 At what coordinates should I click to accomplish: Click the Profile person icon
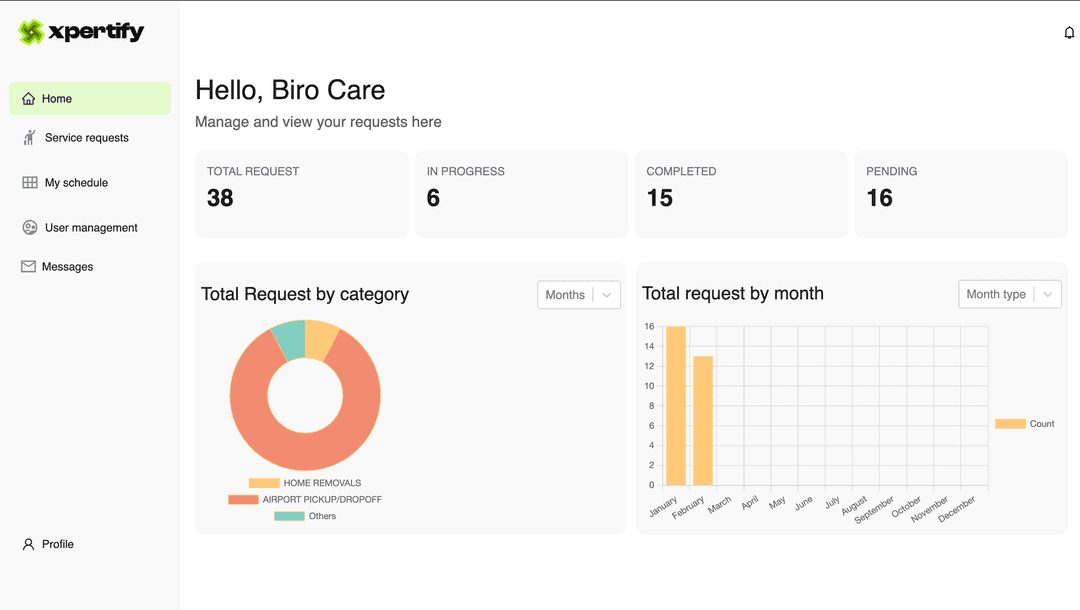click(x=28, y=544)
